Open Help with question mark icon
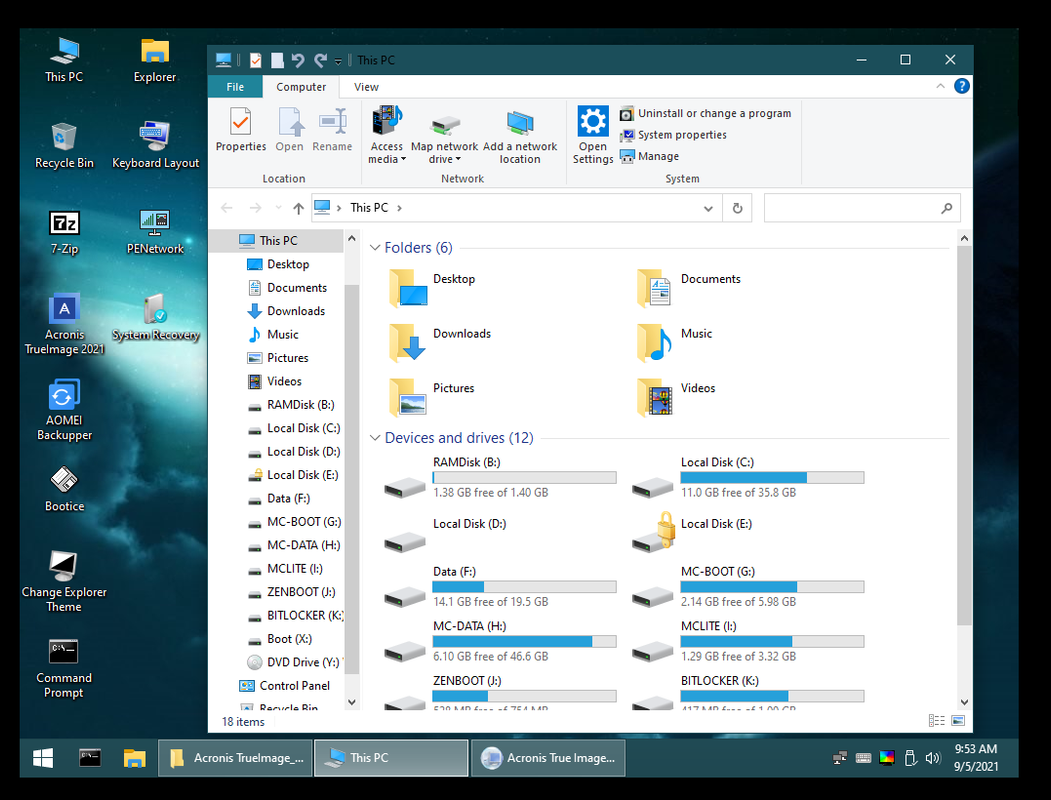 click(x=962, y=86)
